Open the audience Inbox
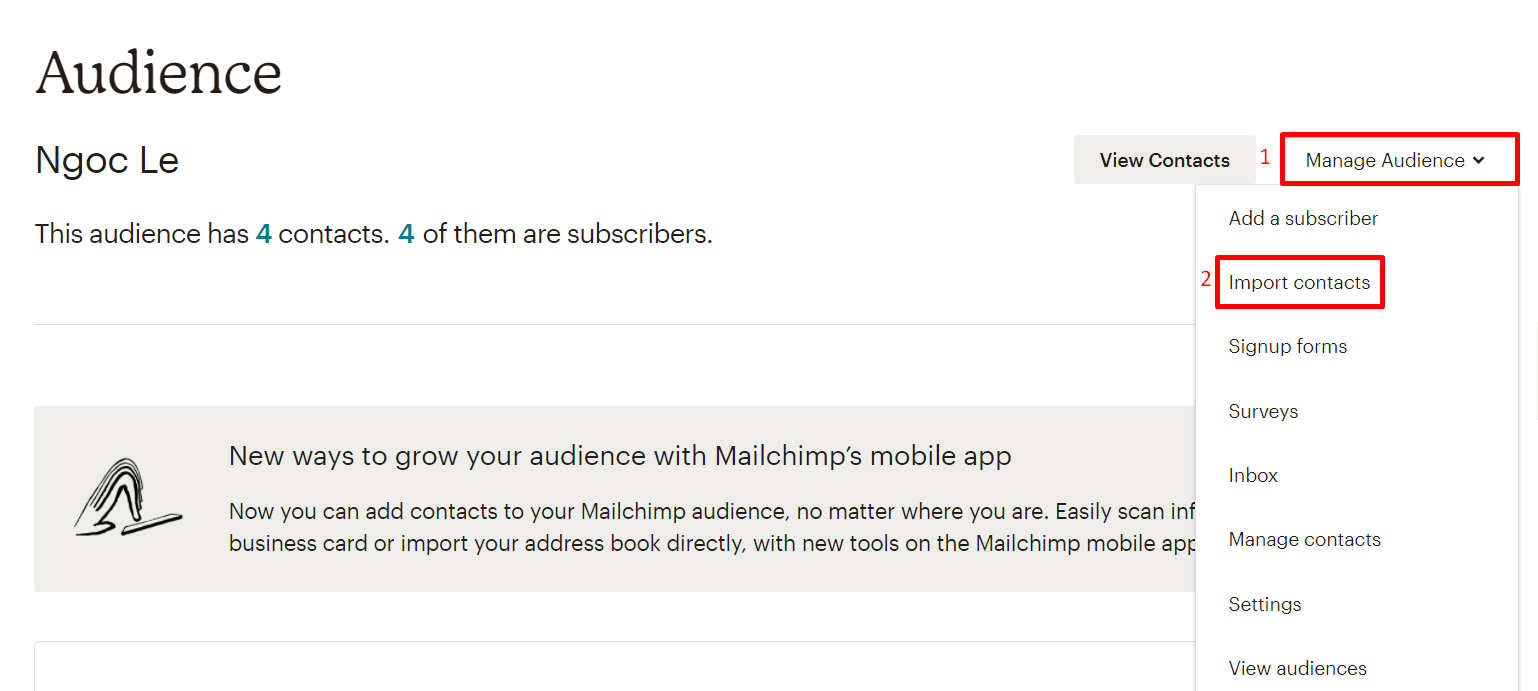1538x691 pixels. pyautogui.click(x=1253, y=475)
